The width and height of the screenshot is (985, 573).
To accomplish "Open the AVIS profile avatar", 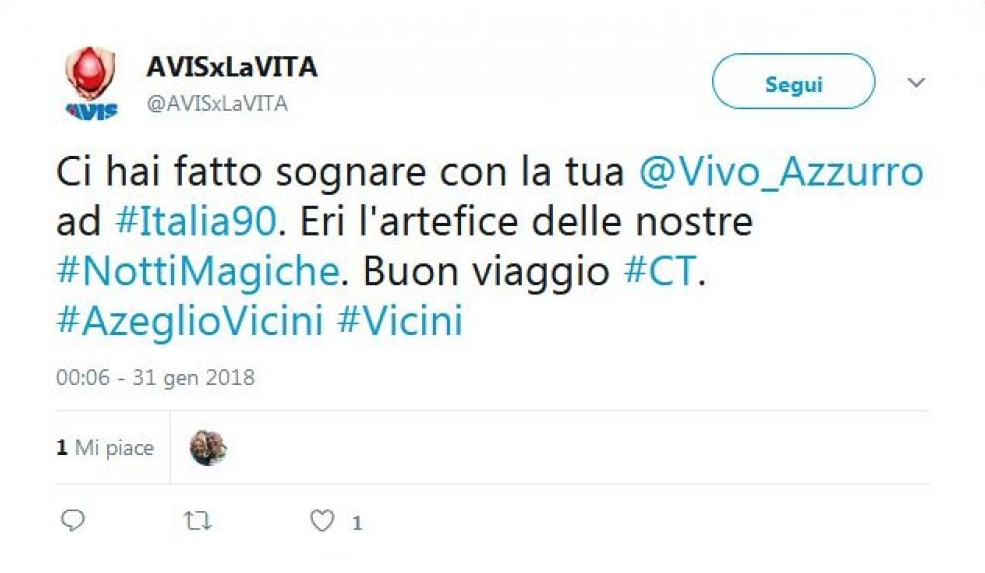I will [91, 83].
